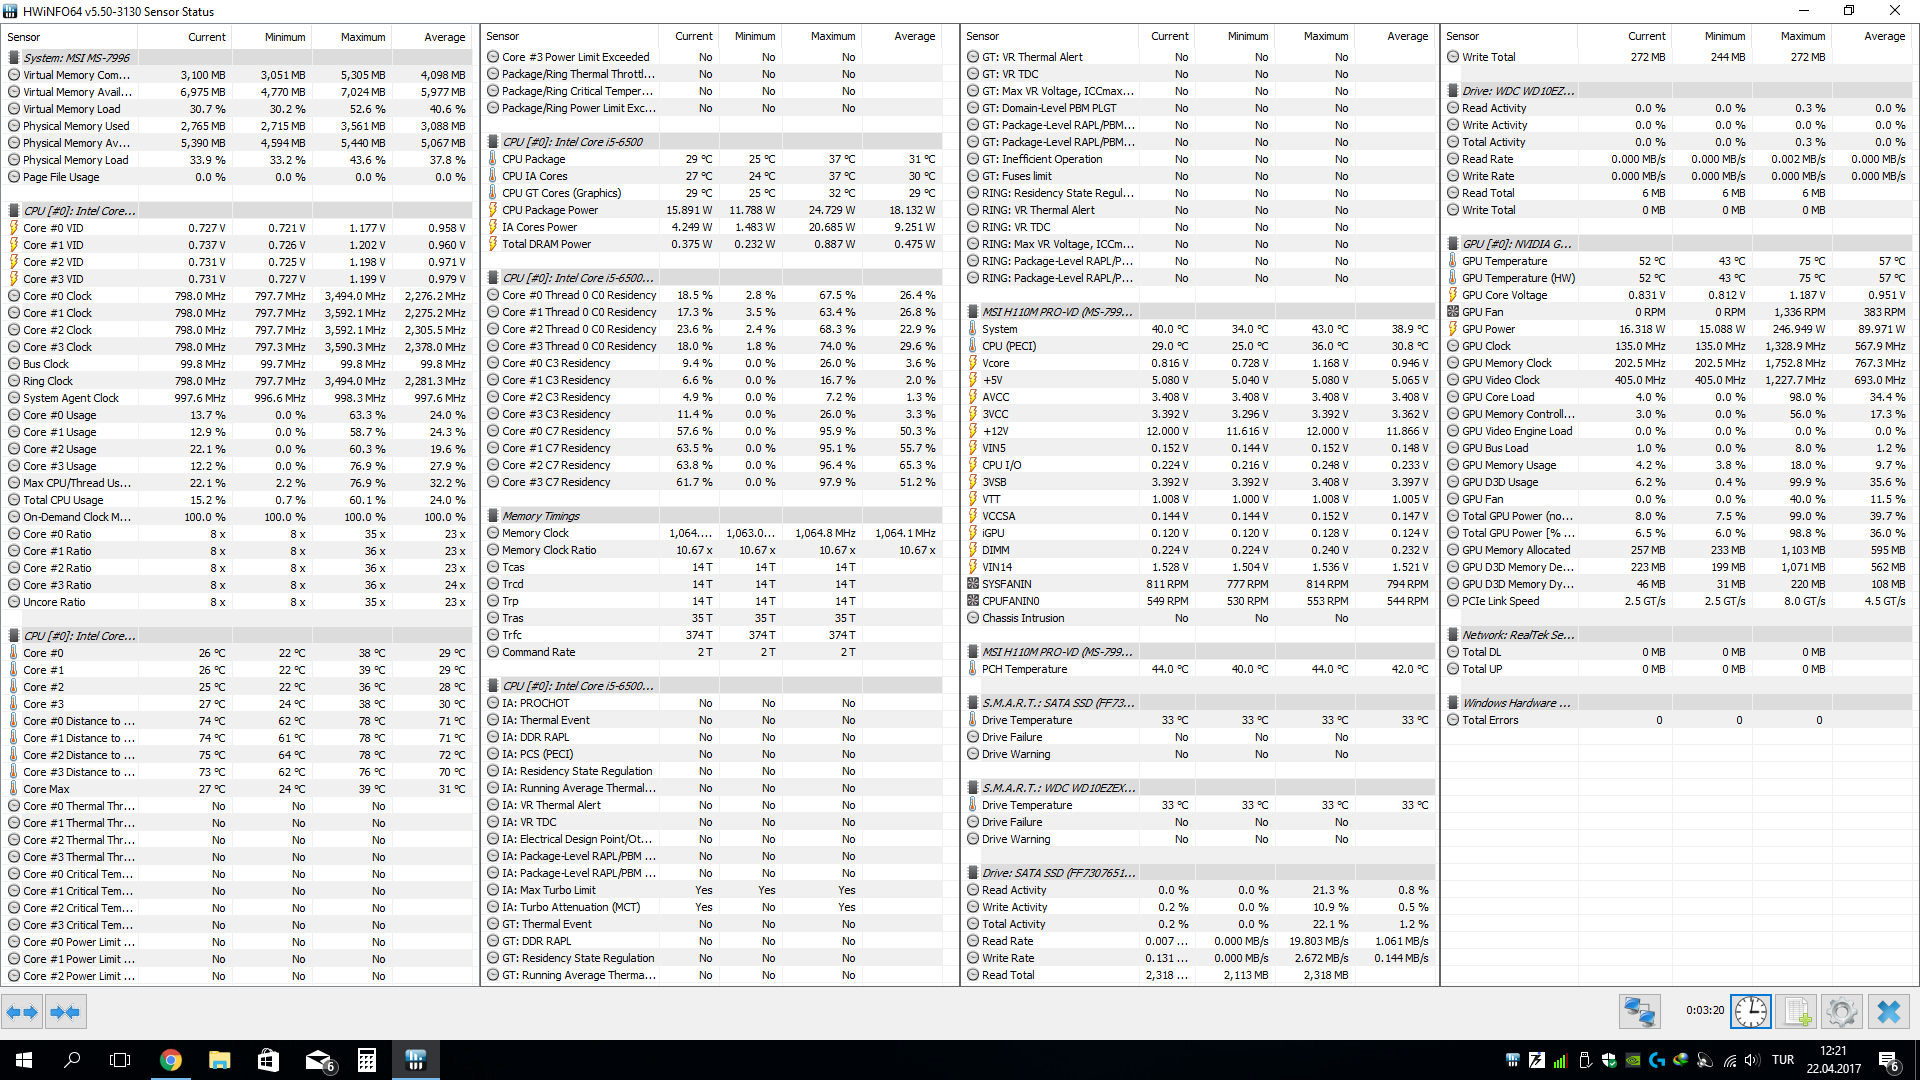The height and width of the screenshot is (1080, 1920).
Task: Open Google Chrome from the taskbar
Action: coord(171,1060)
